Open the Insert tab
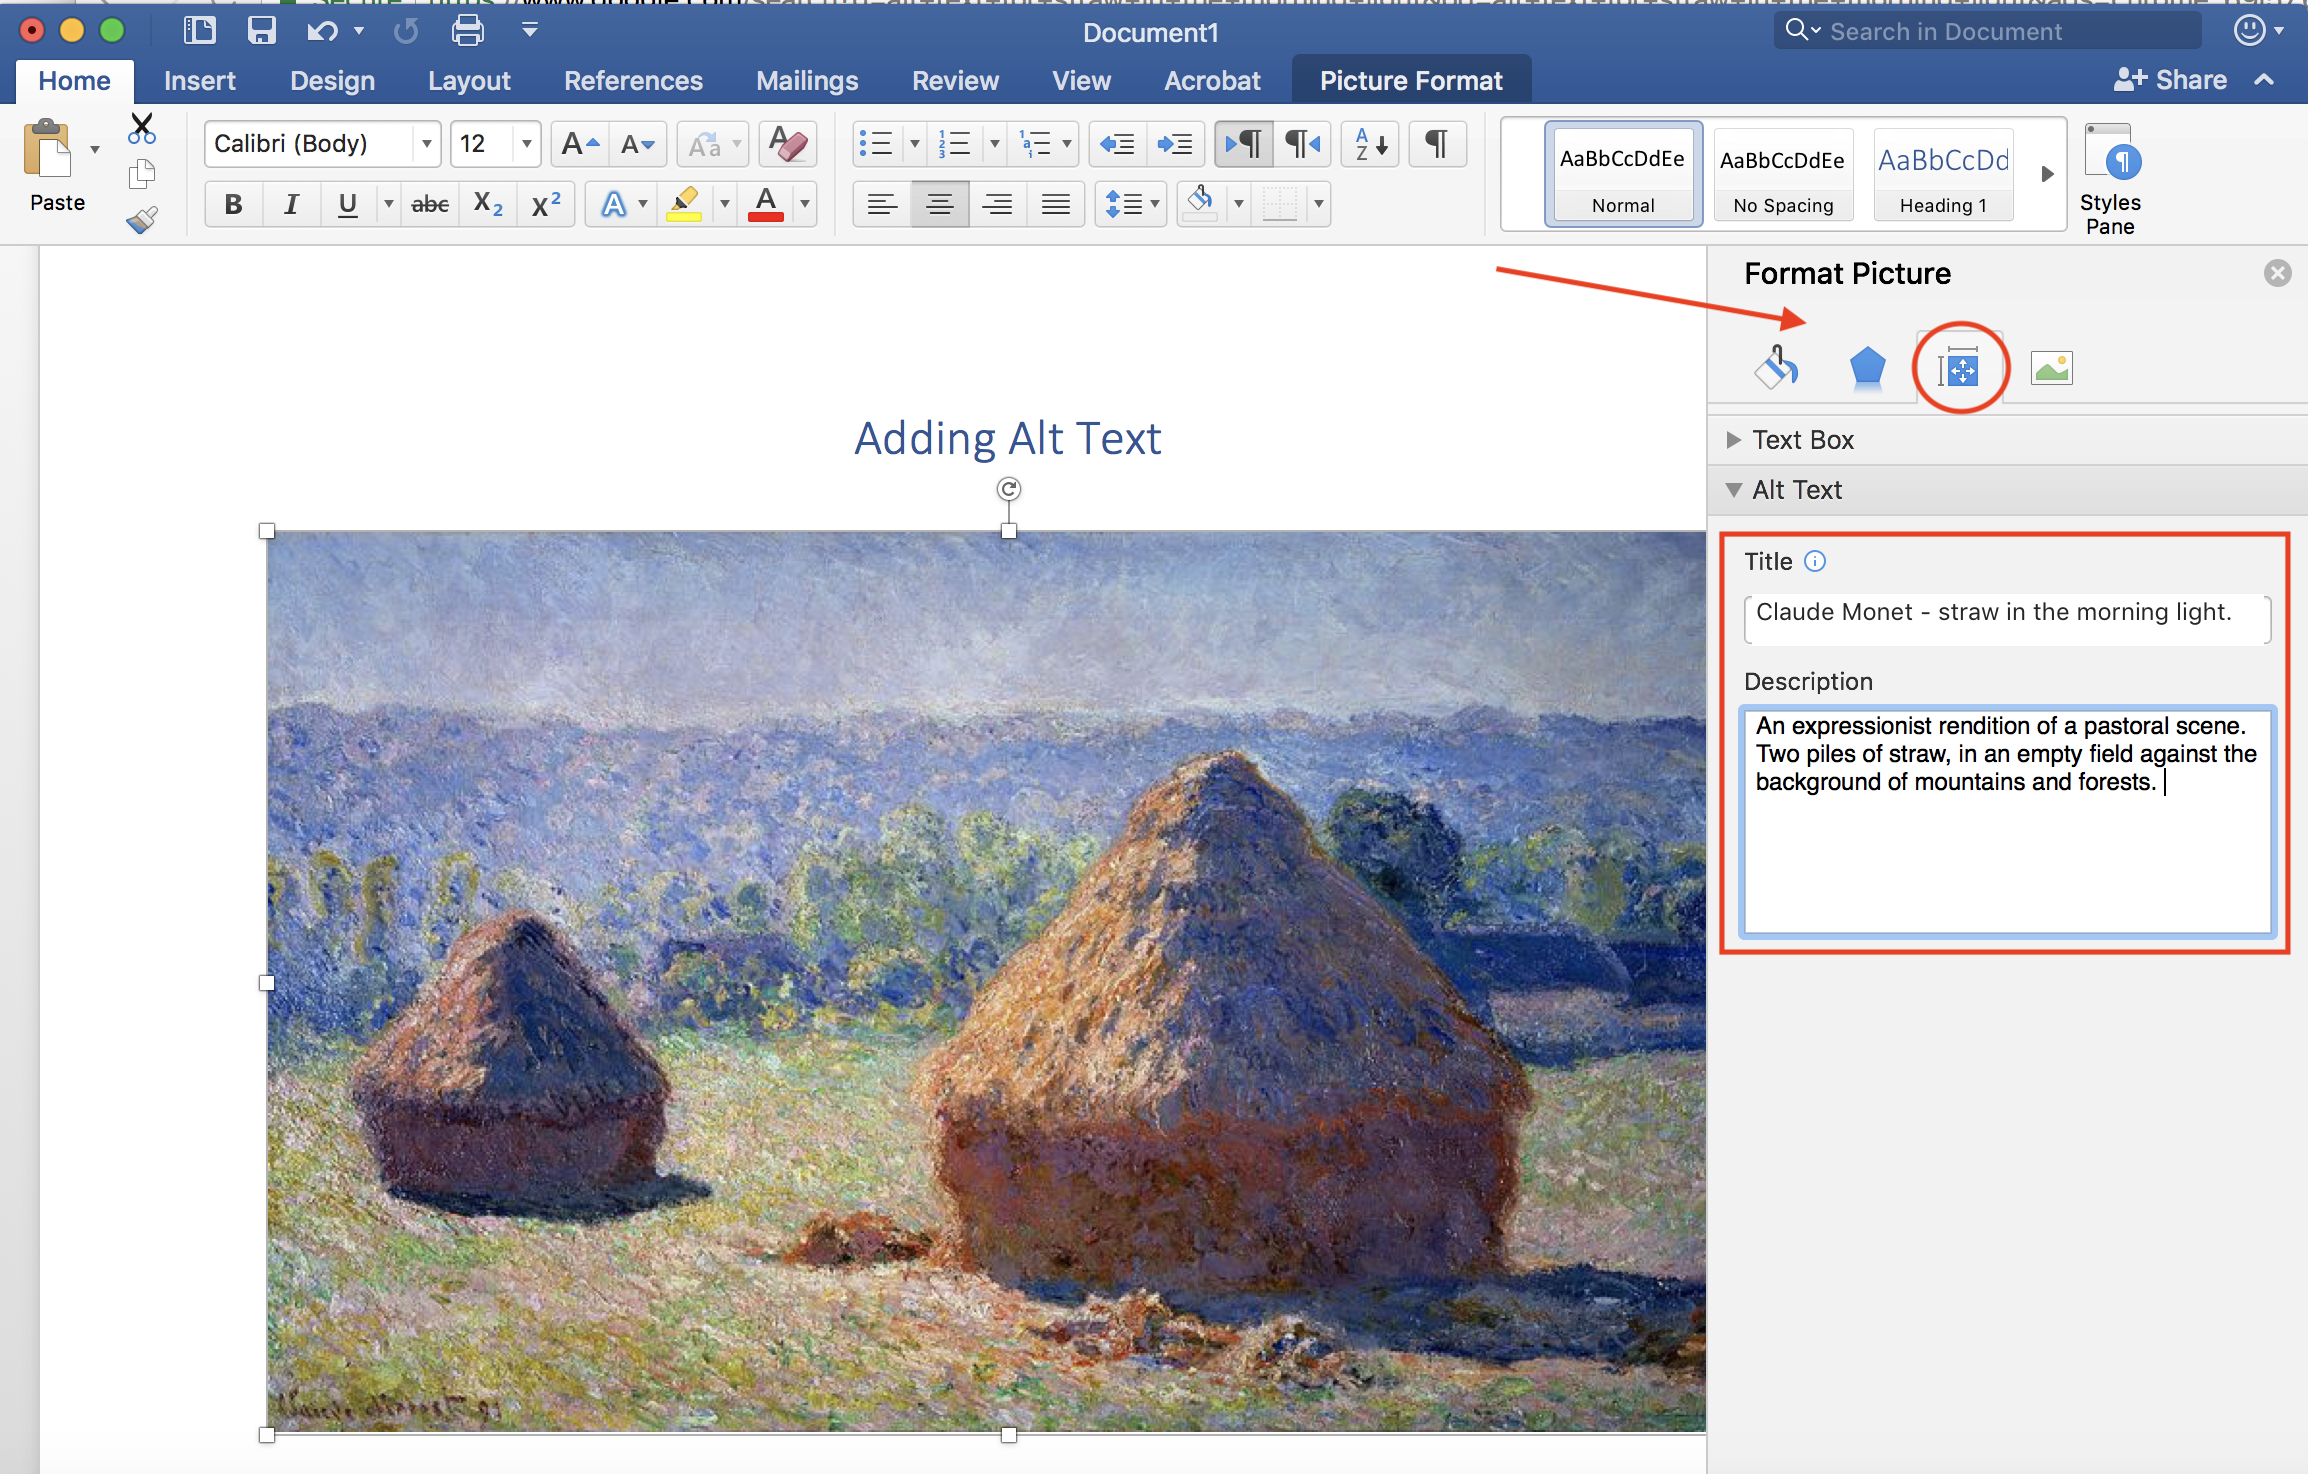Viewport: 2308px width, 1474px height. coord(200,80)
